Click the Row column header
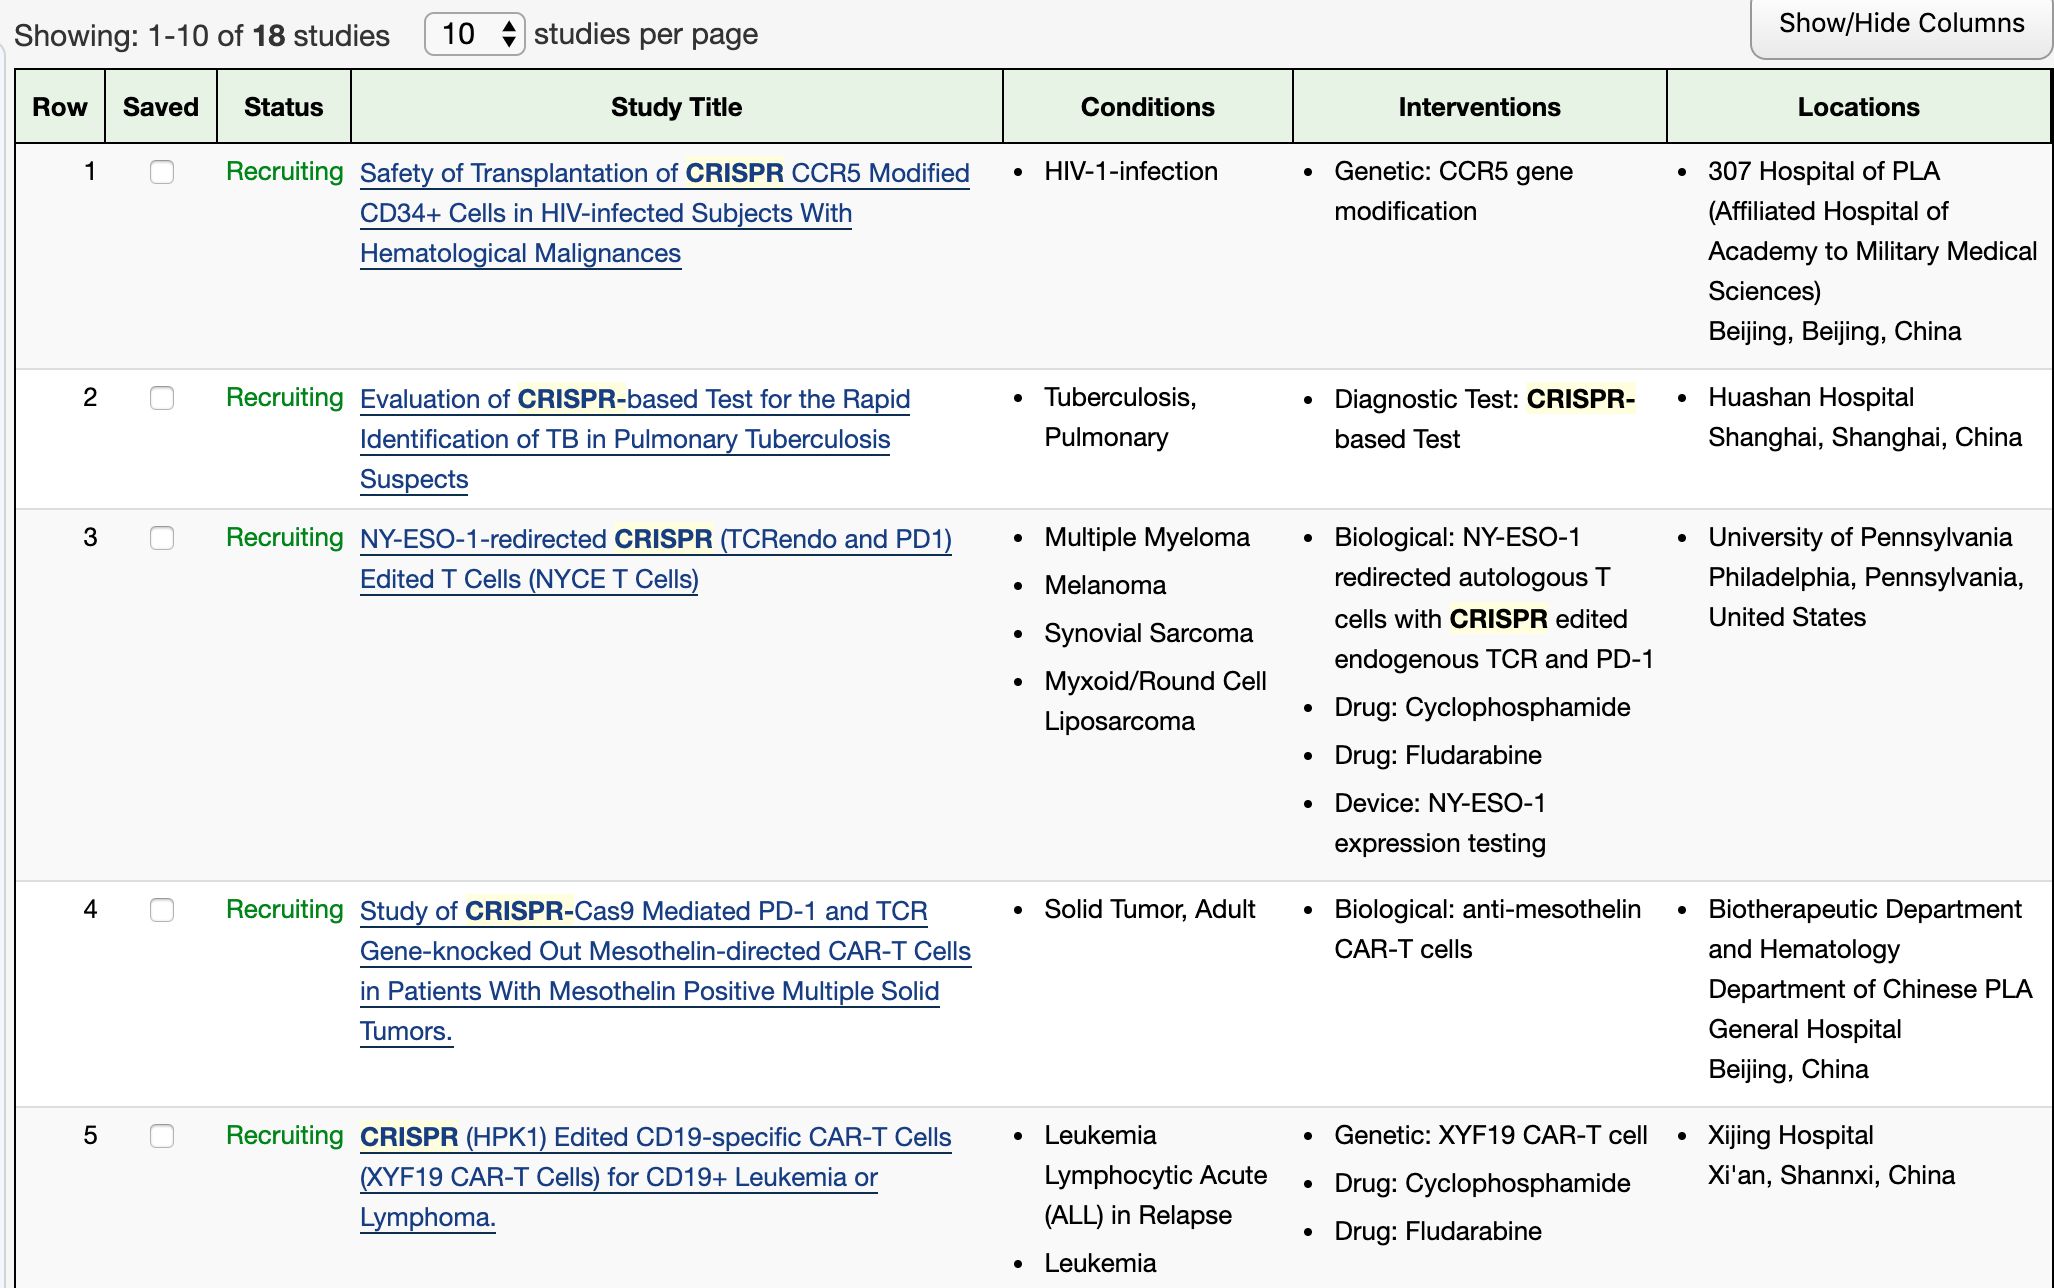Image resolution: width=2054 pixels, height=1288 pixels. 60,107
